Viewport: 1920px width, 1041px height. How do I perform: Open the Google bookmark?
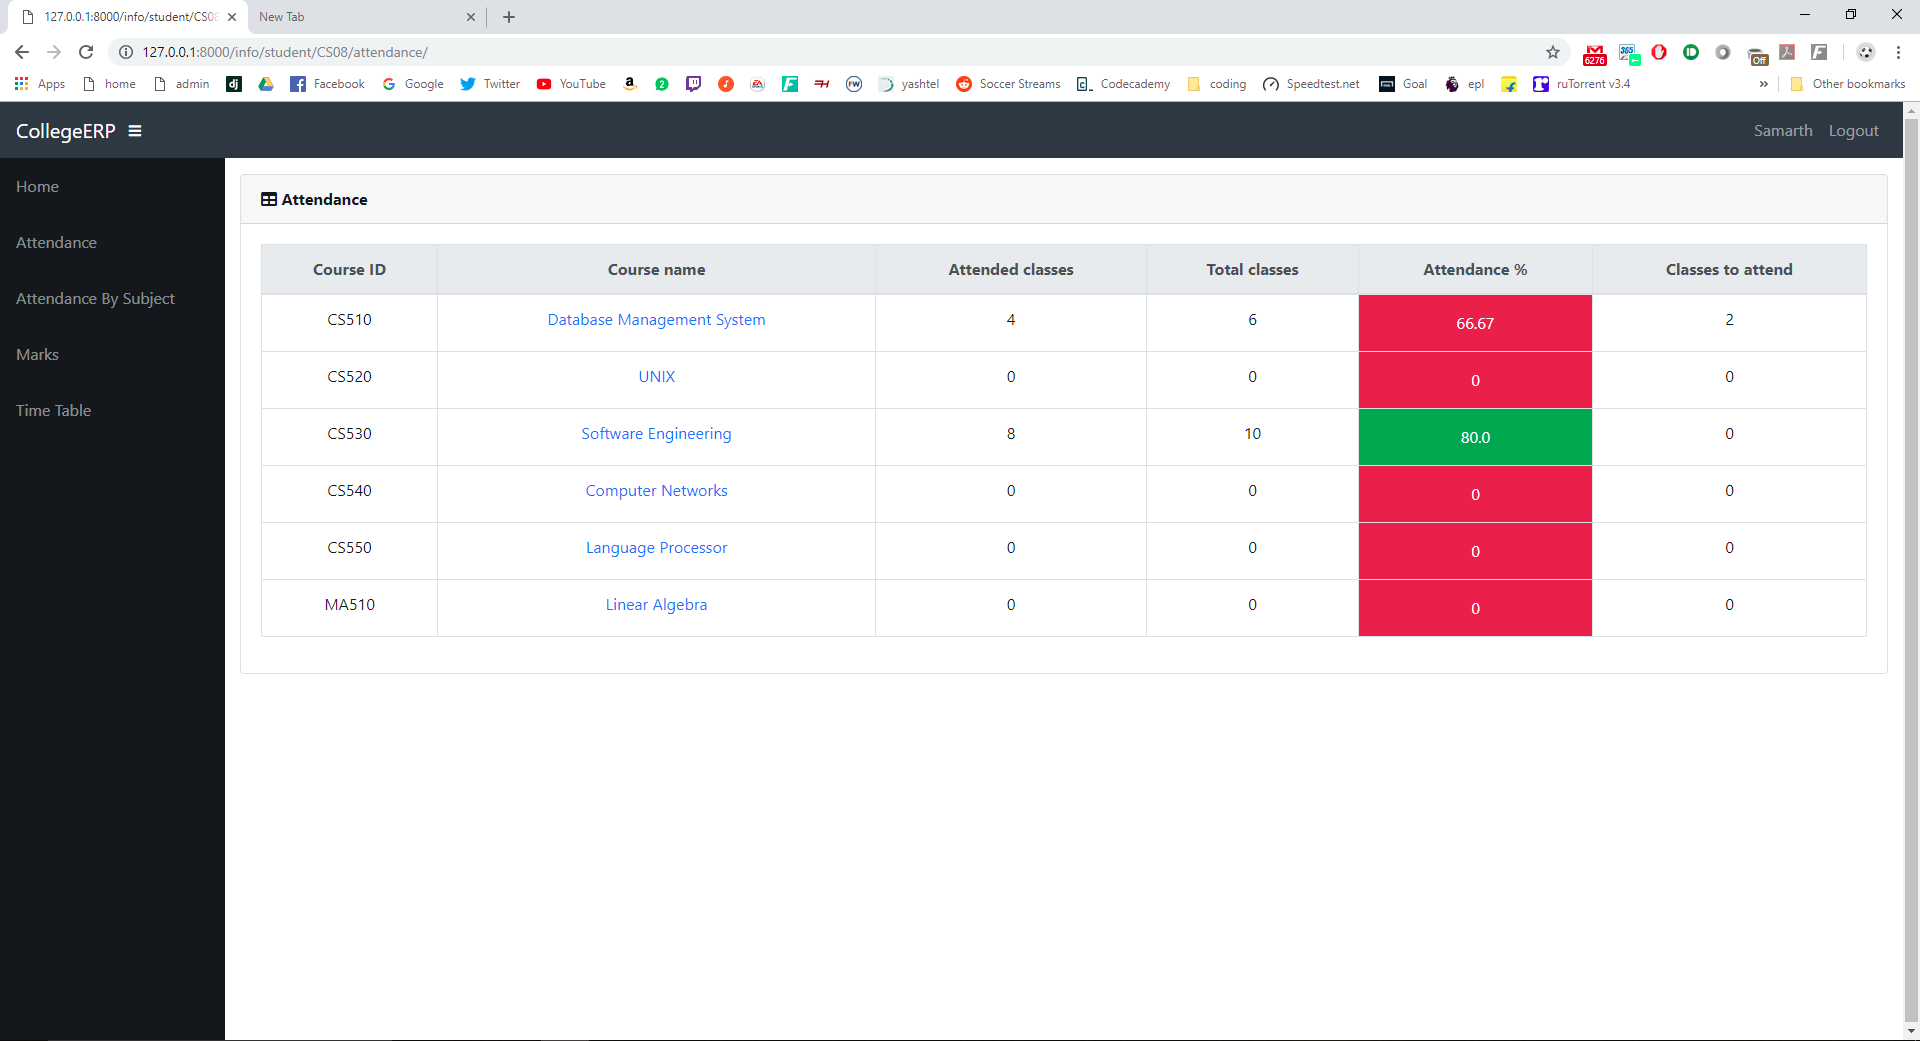click(413, 84)
